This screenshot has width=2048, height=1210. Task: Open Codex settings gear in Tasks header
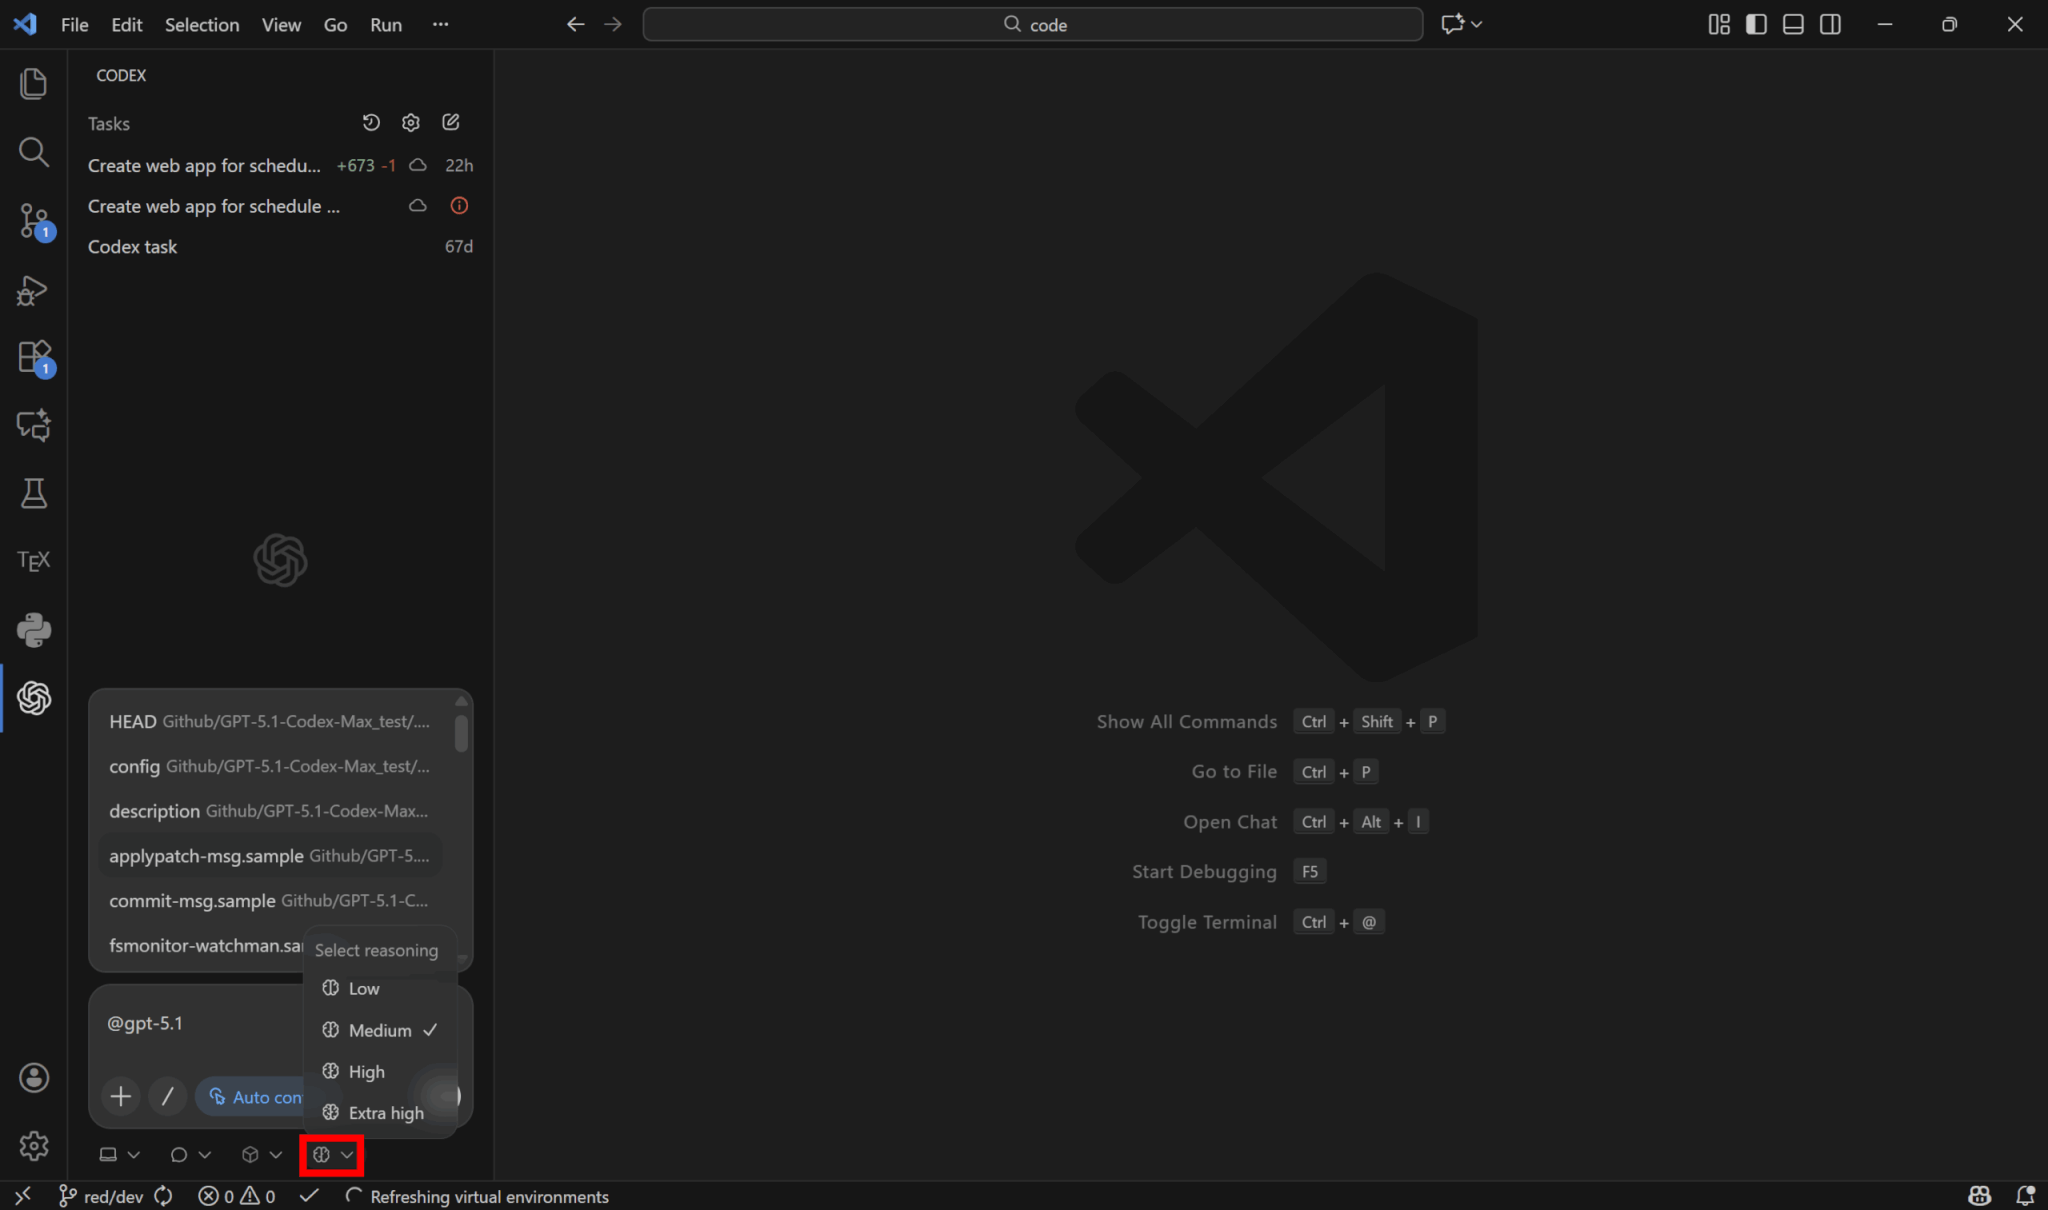pos(411,123)
